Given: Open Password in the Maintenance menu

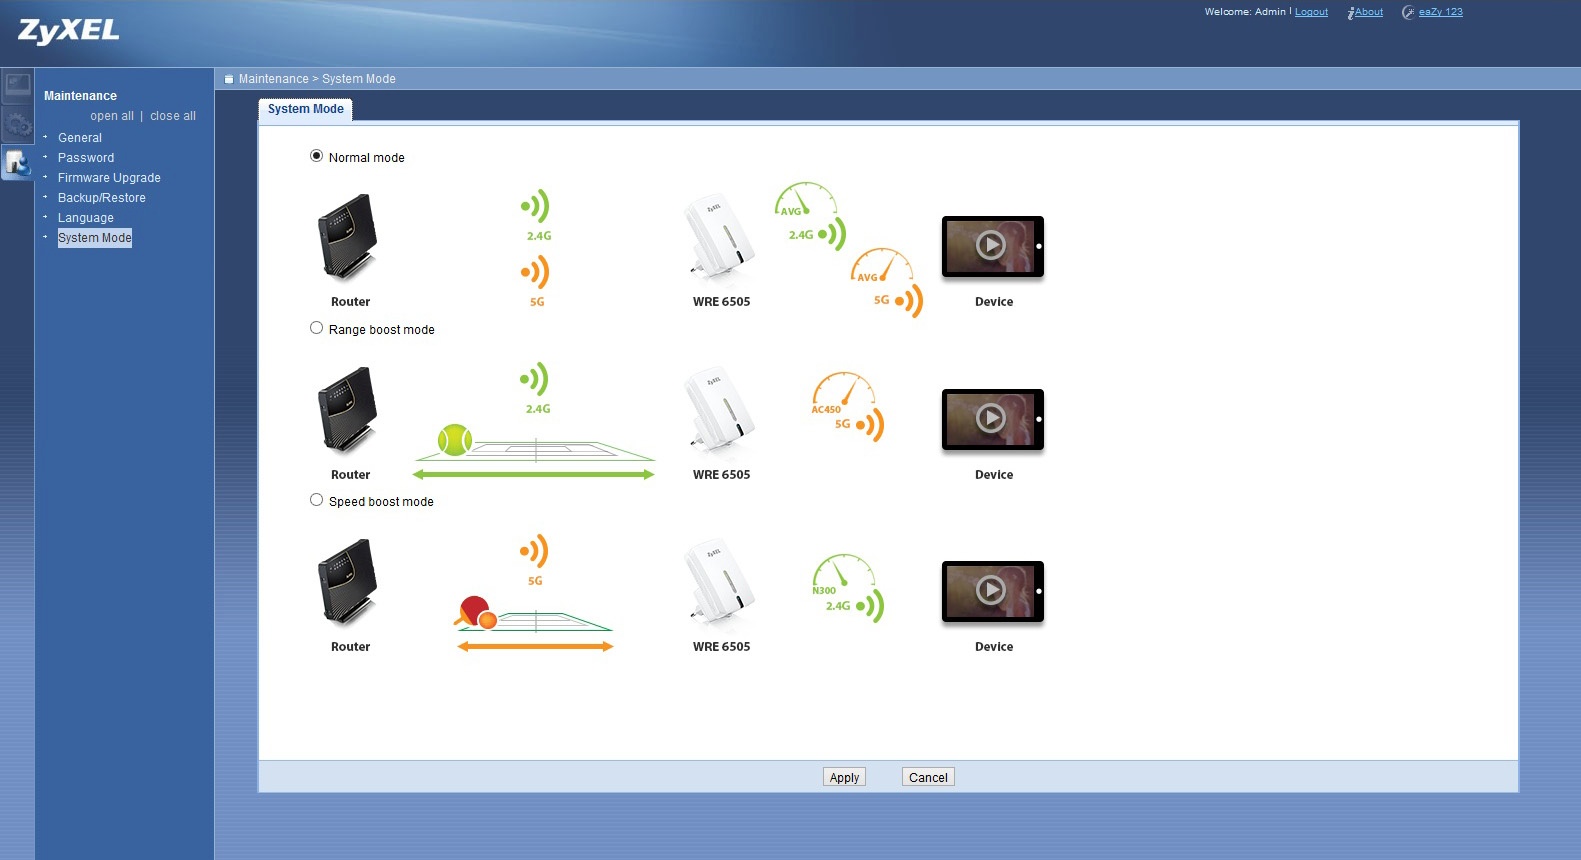Looking at the screenshot, I should (x=86, y=158).
